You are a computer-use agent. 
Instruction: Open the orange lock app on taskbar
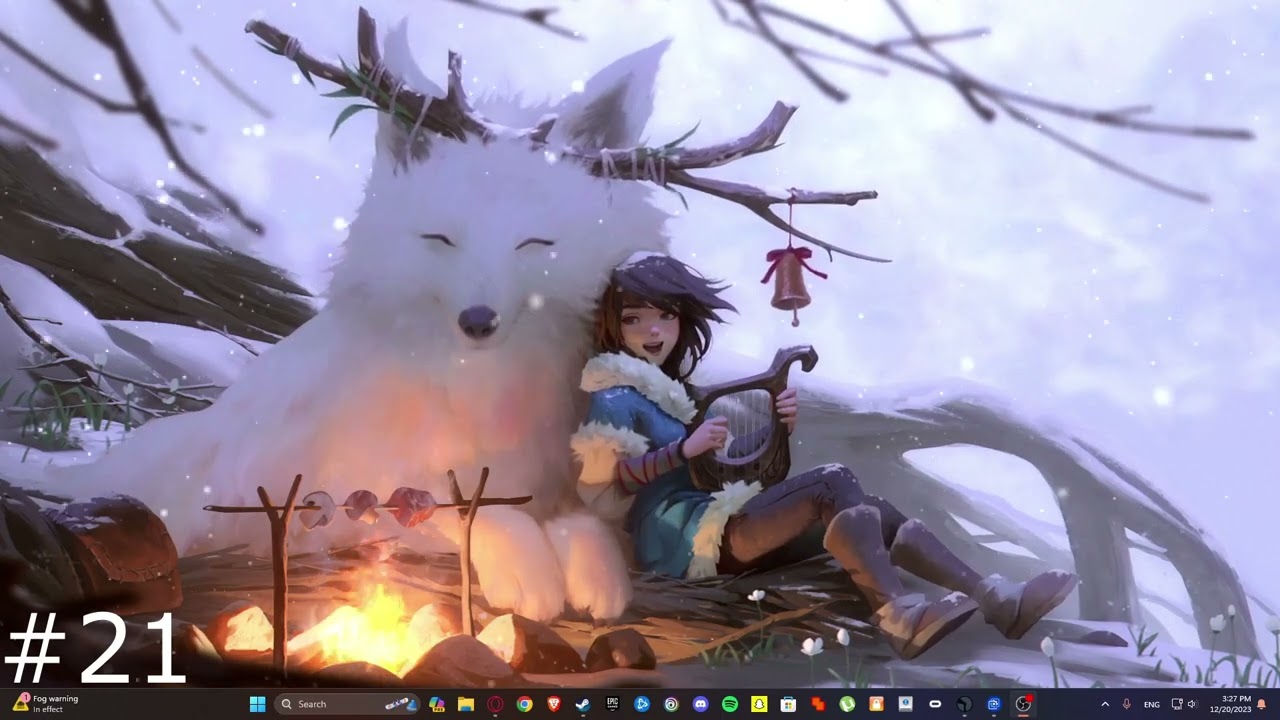(x=876, y=704)
